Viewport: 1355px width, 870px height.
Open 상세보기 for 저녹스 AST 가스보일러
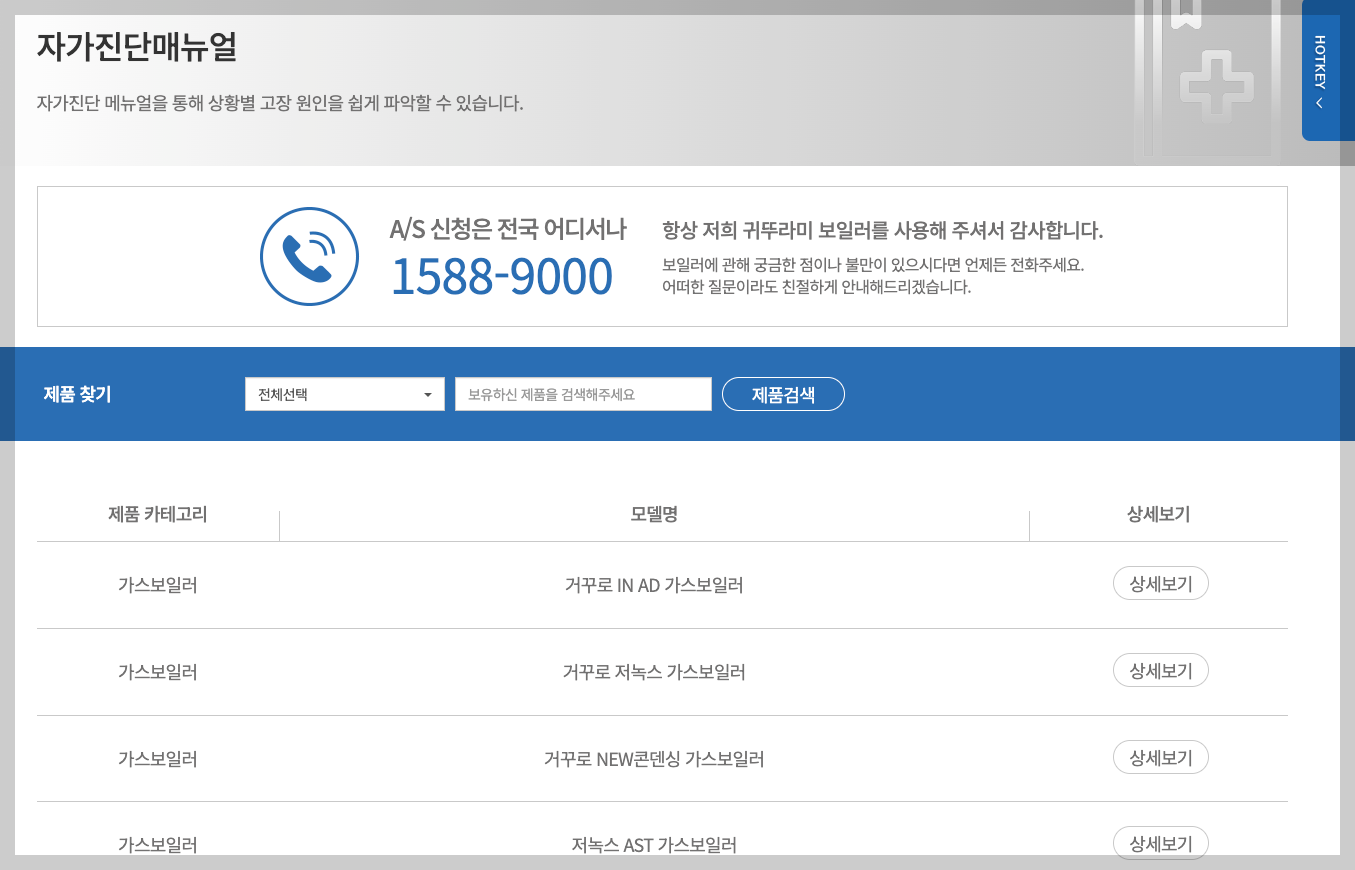[1160, 843]
